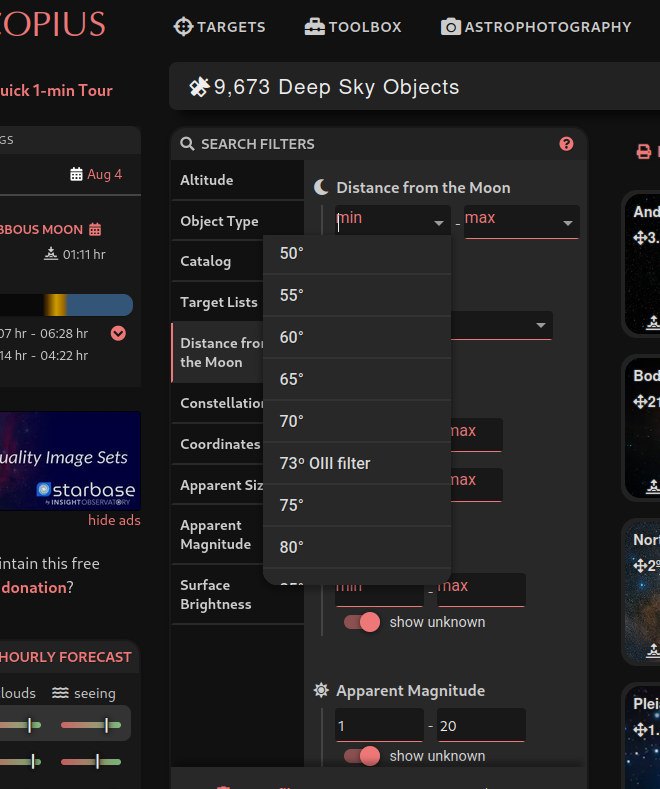Open the Catalog filter tab

pos(217,261)
